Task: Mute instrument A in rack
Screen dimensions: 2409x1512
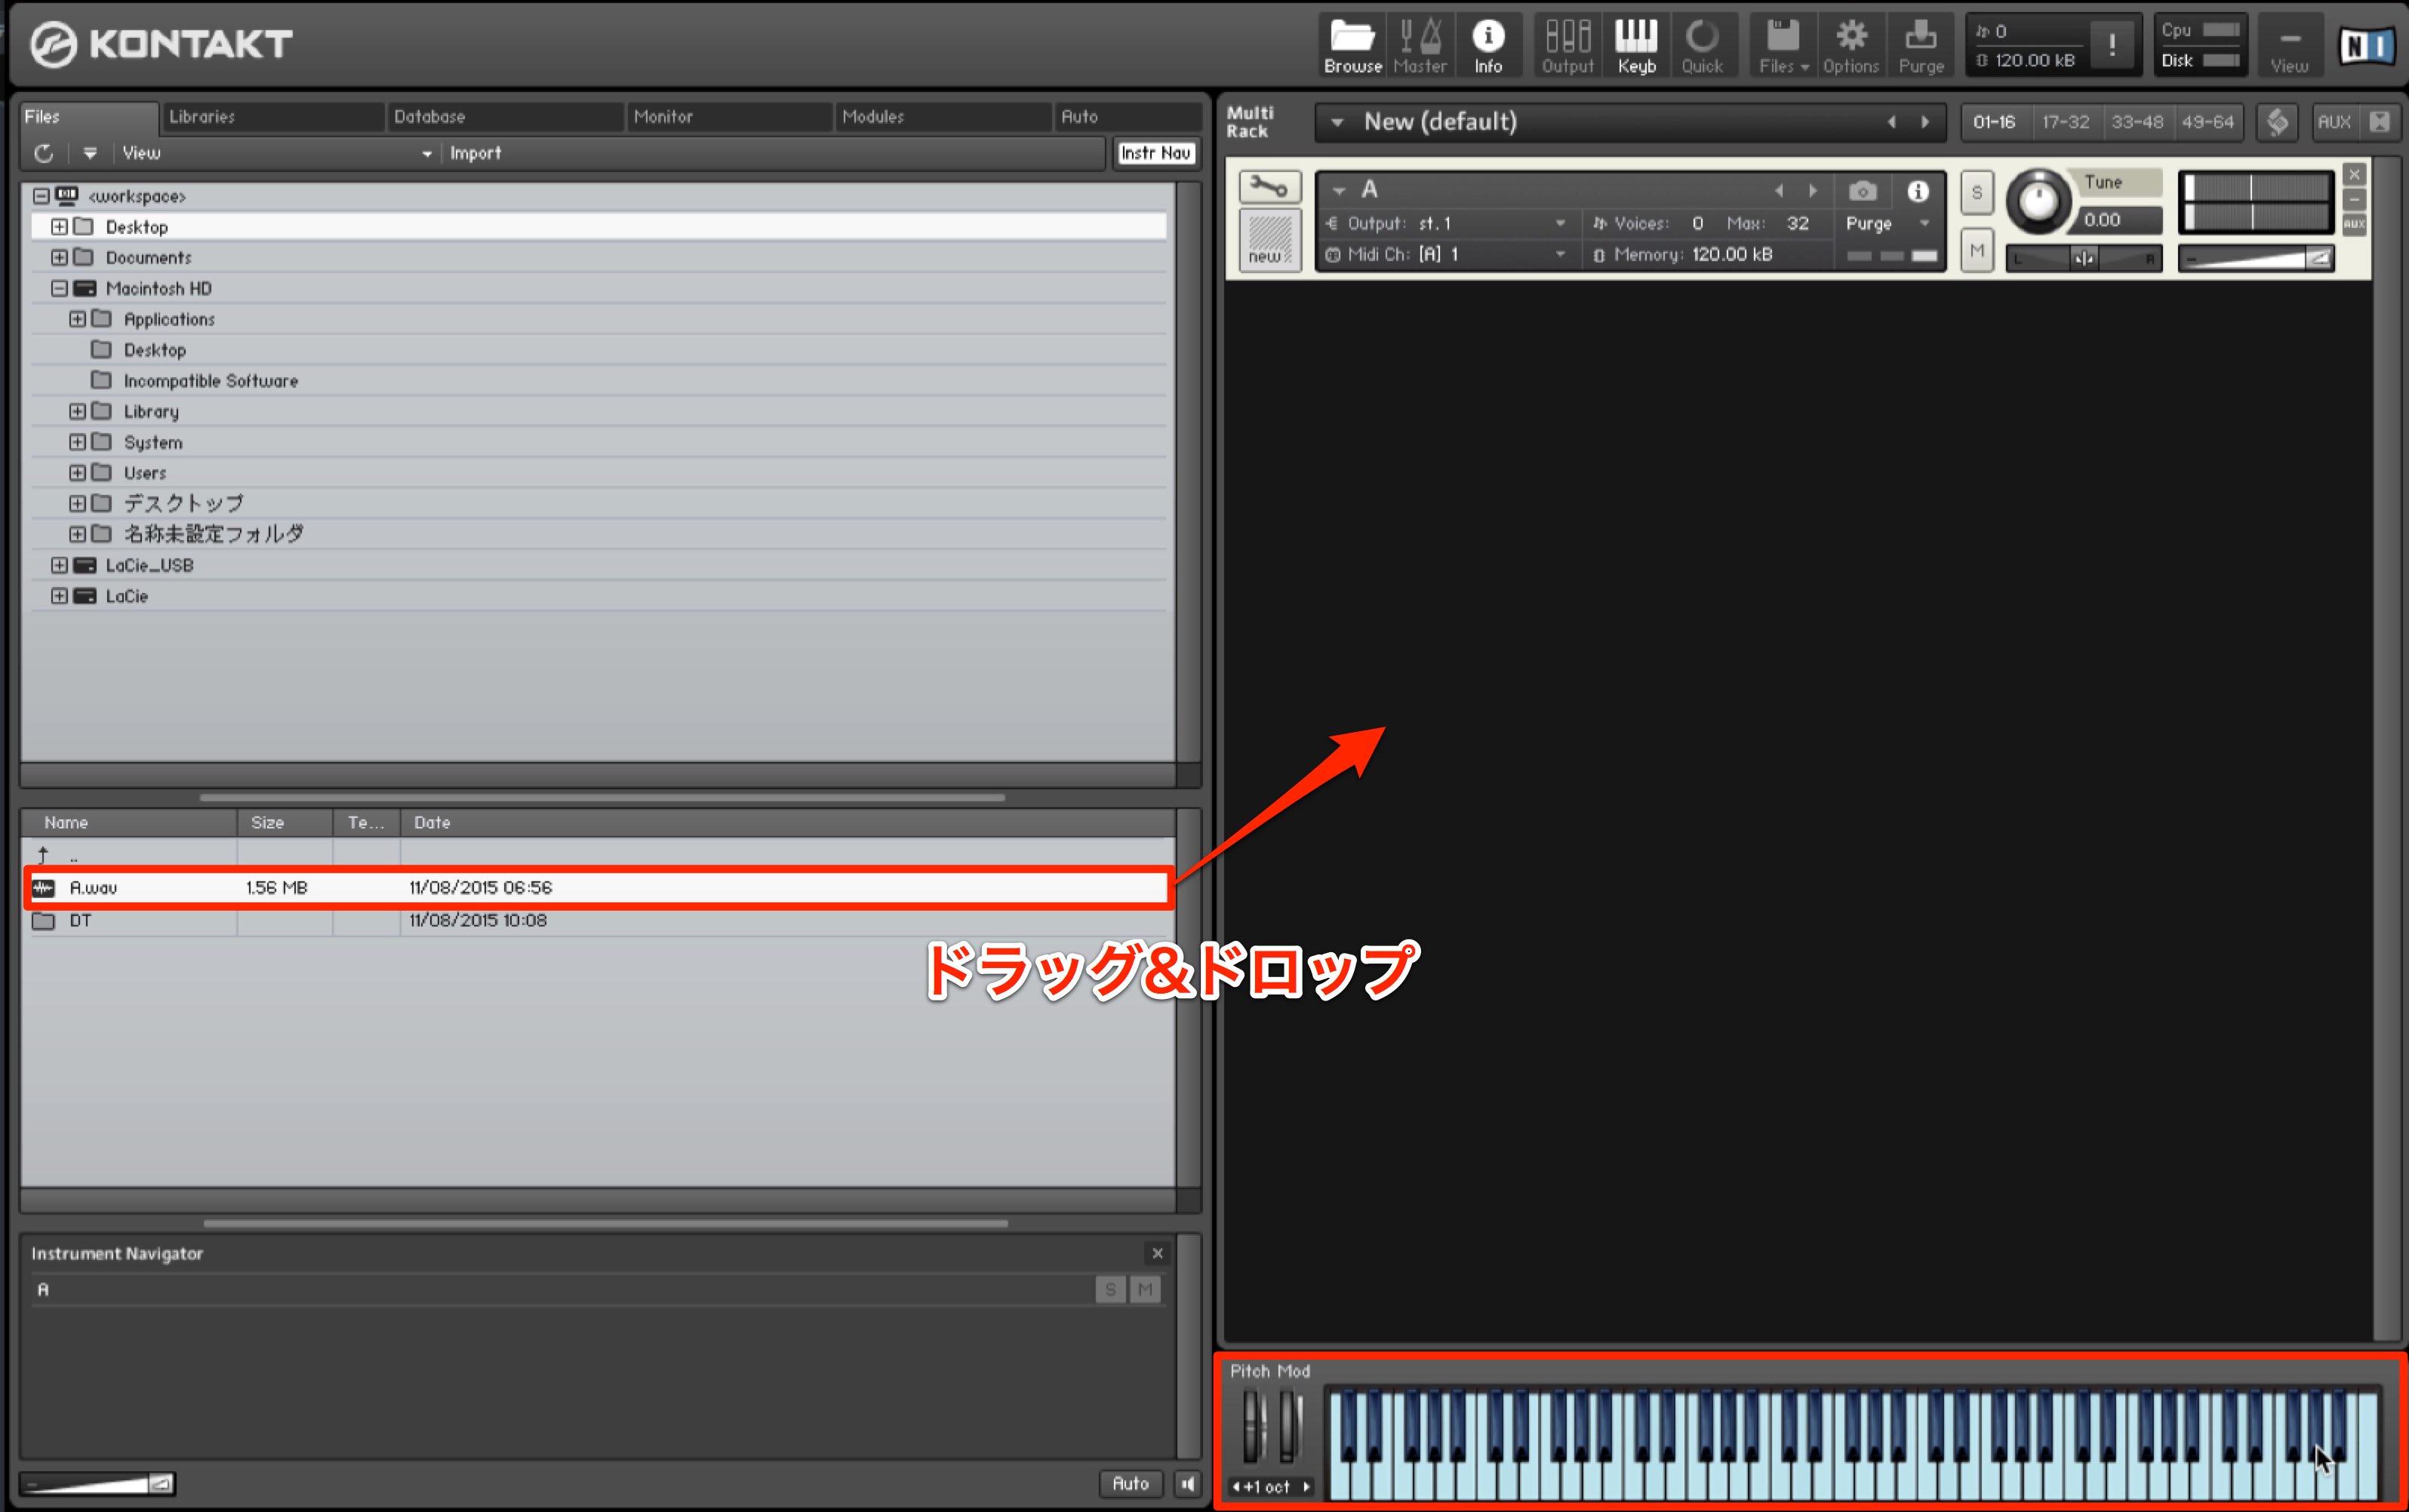Action: click(x=1976, y=250)
